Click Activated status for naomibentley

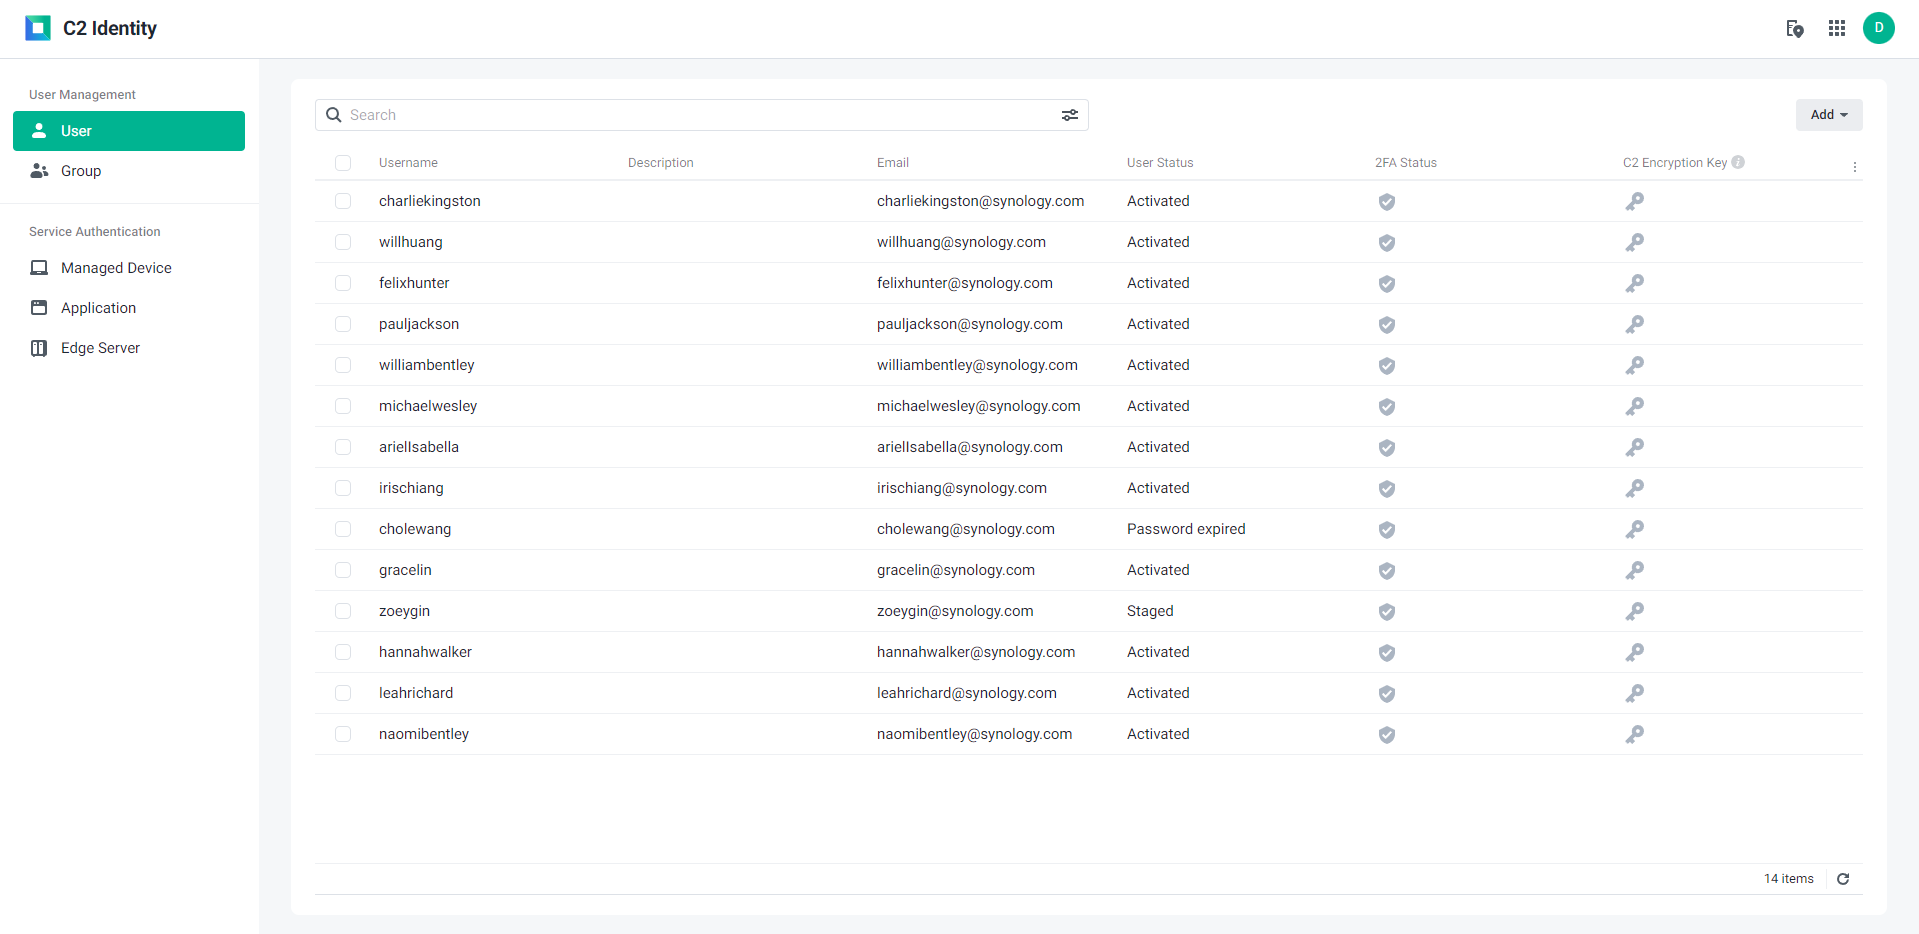(1158, 734)
